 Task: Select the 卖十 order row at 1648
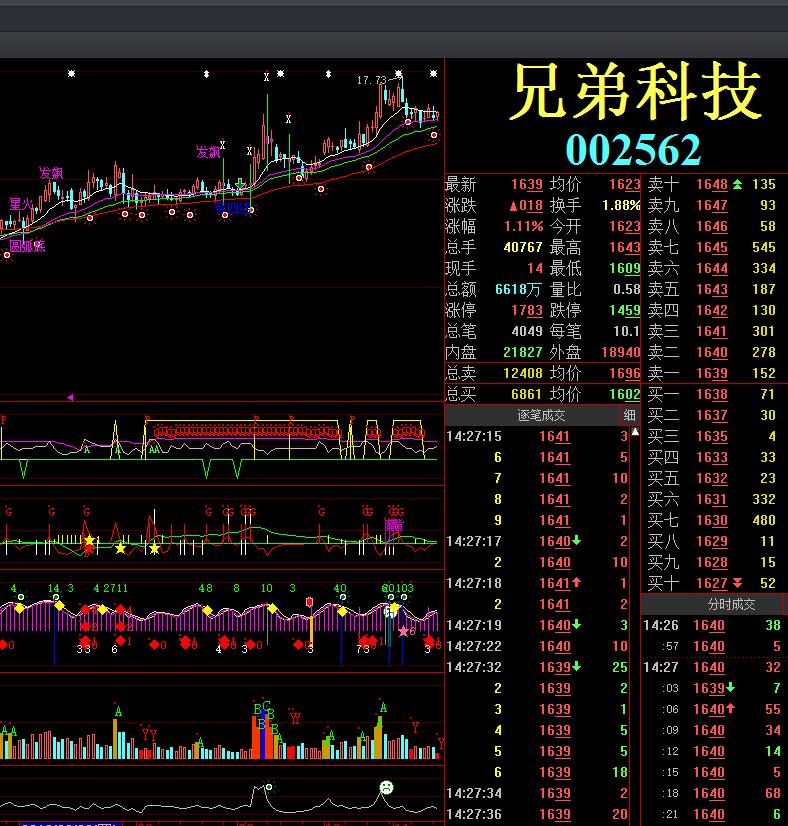(712, 184)
